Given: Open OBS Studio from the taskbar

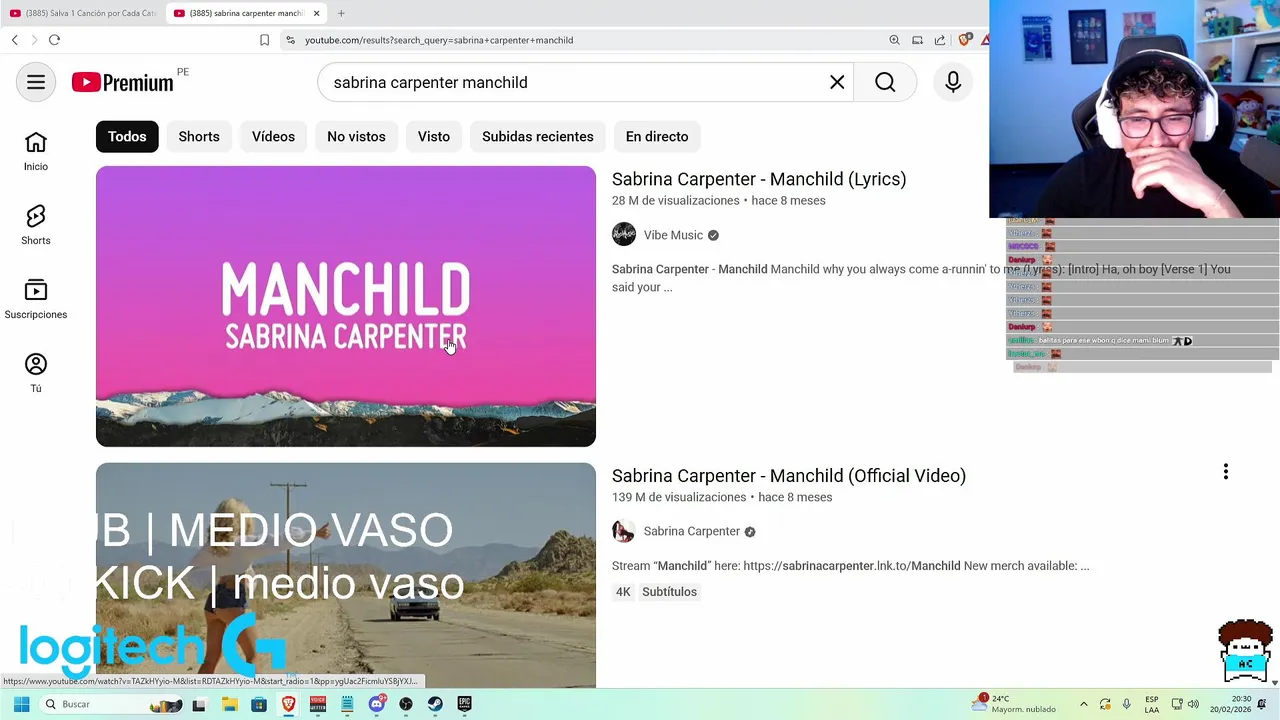Looking at the screenshot, I should click(406, 704).
